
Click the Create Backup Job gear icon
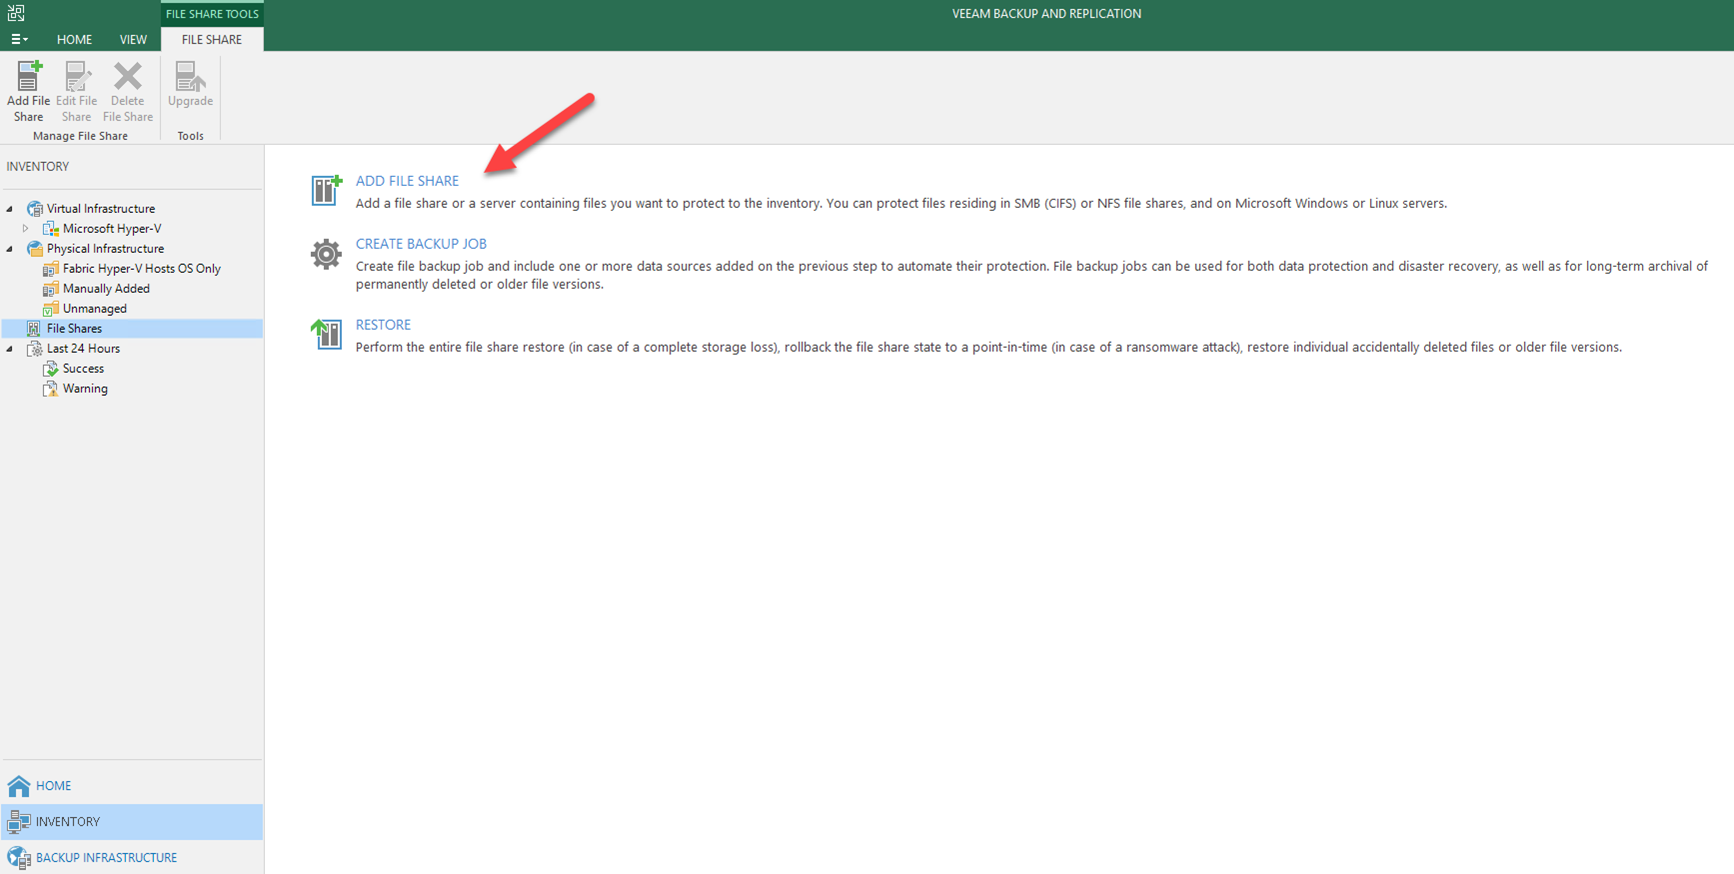(326, 254)
